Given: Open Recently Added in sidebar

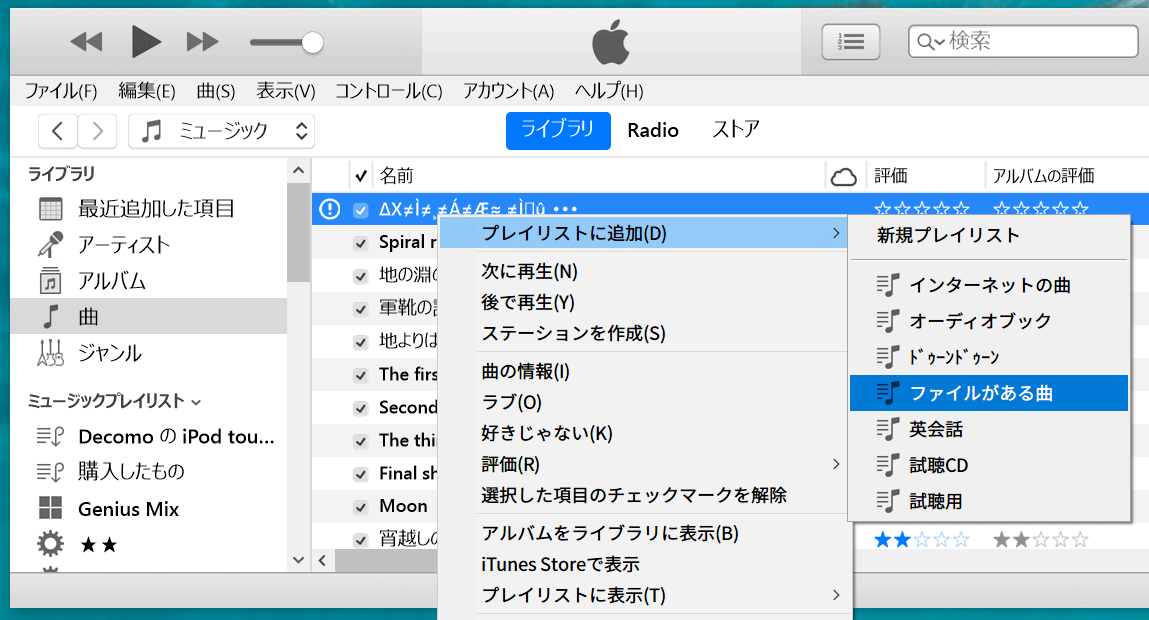Looking at the screenshot, I should pyautogui.click(x=156, y=209).
